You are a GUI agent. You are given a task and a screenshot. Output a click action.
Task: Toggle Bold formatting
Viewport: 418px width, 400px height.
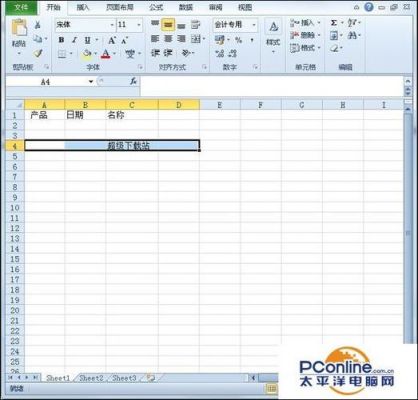(x=61, y=40)
